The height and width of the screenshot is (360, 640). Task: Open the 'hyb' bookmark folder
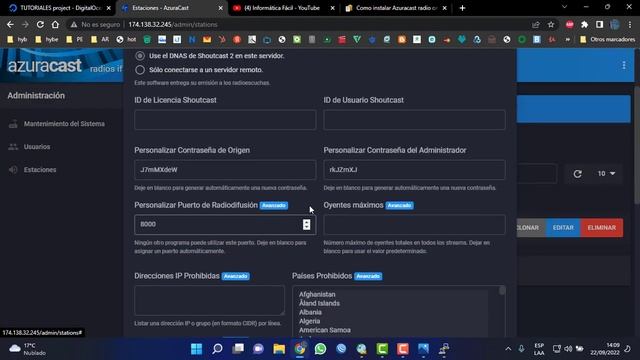17,40
